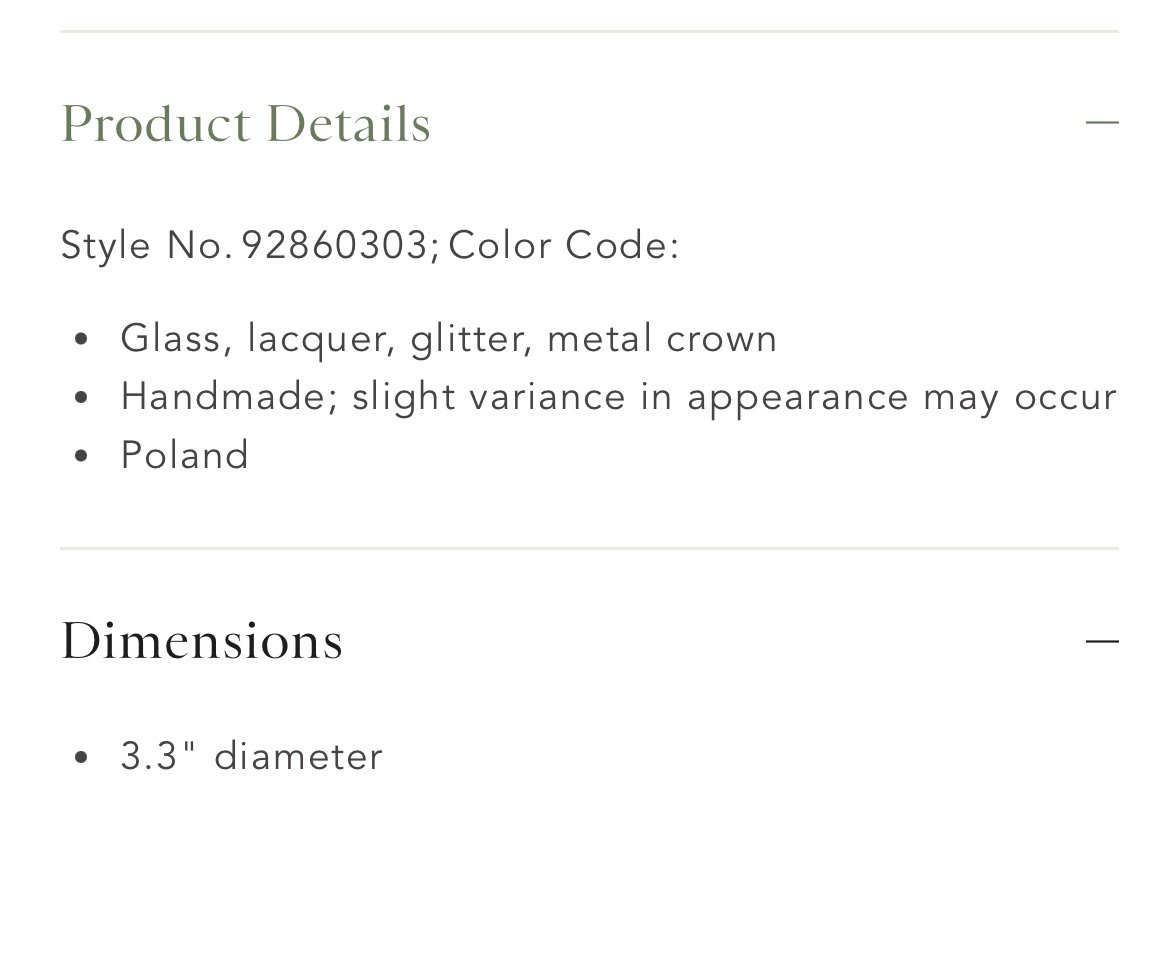1161x972 pixels.
Task: Click the style number 92860303
Action: tap(335, 245)
